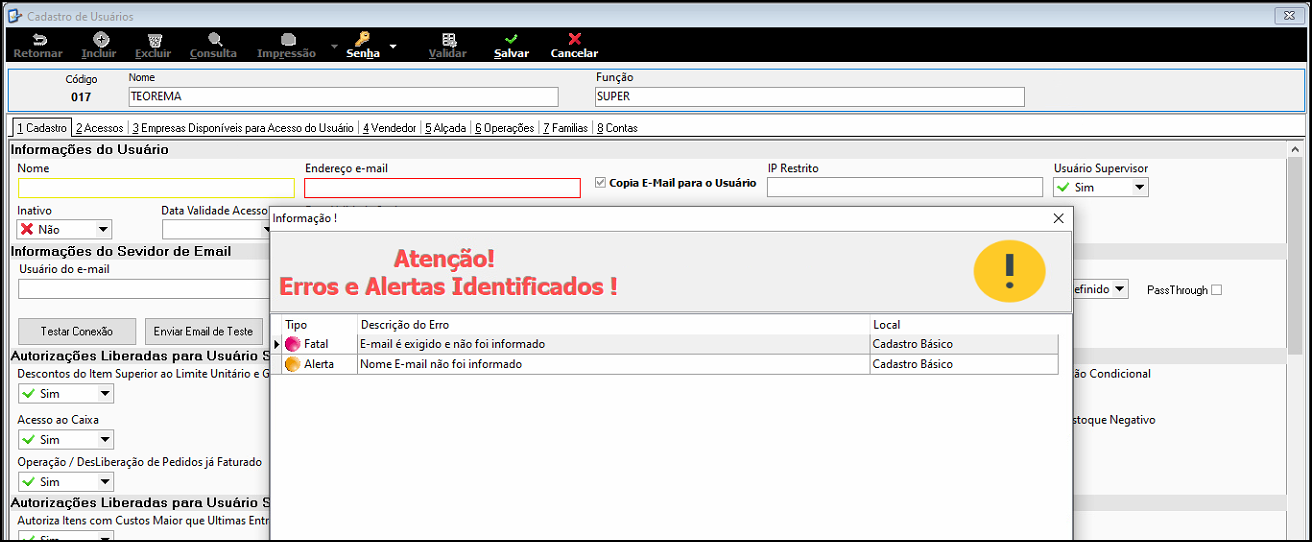Click the Local column header
The width and height of the screenshot is (1312, 542).
click(964, 325)
